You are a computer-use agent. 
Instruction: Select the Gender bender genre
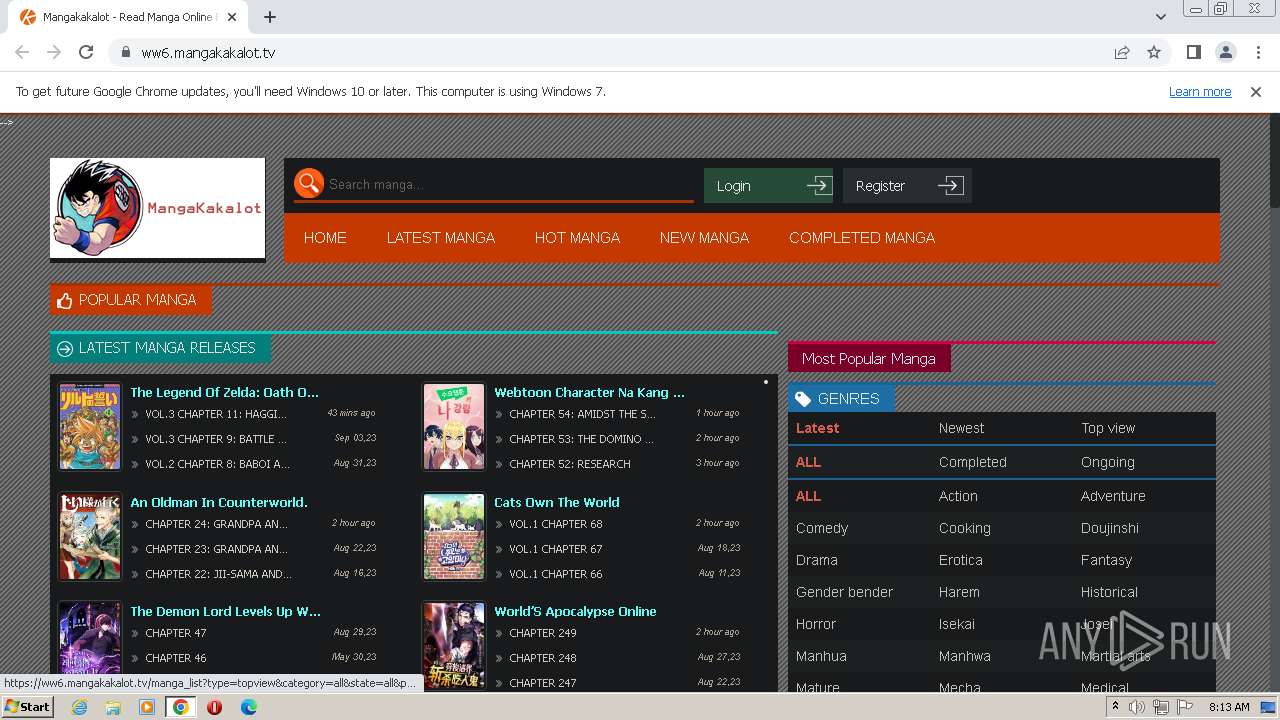click(x=845, y=592)
